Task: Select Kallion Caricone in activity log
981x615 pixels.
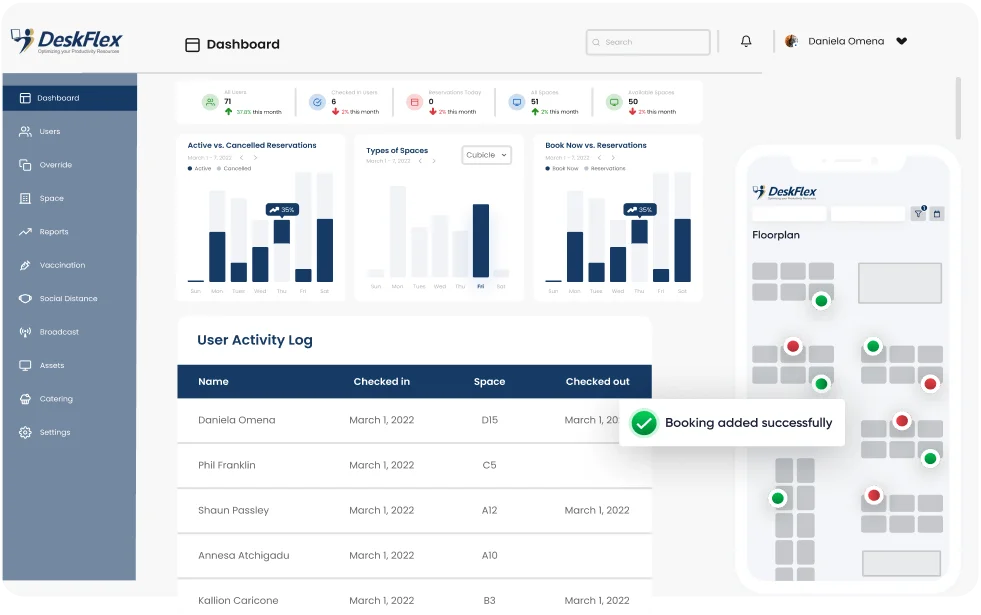Action: (238, 600)
